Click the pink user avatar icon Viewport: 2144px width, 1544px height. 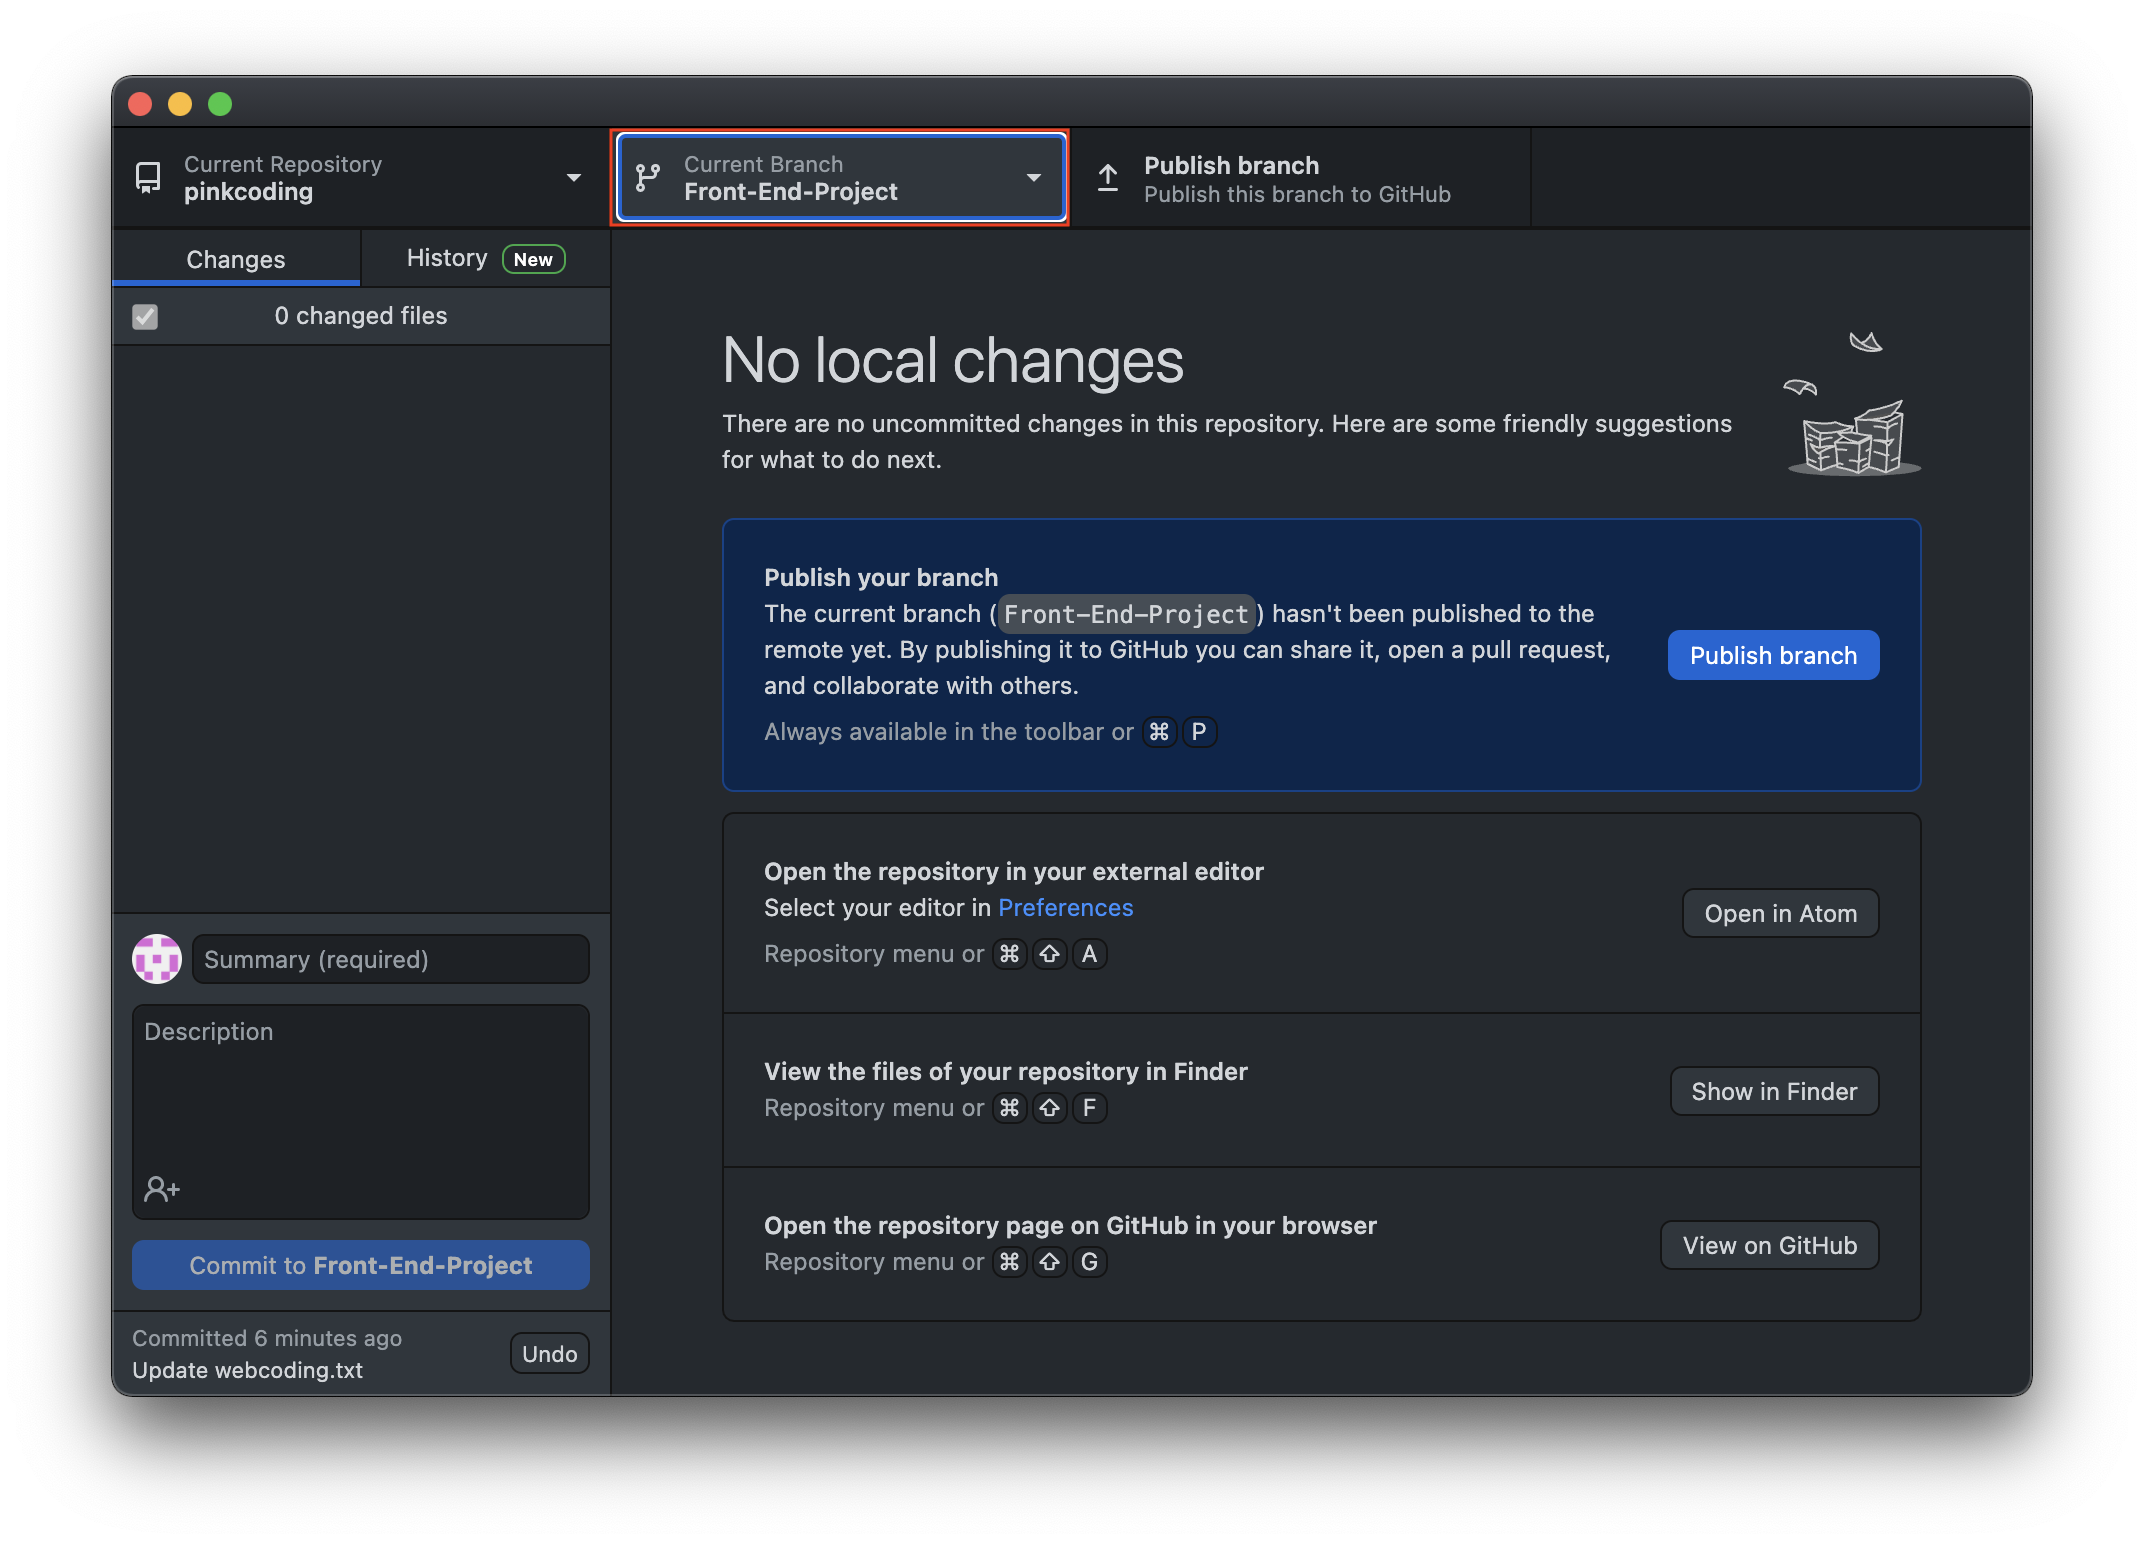(x=157, y=959)
